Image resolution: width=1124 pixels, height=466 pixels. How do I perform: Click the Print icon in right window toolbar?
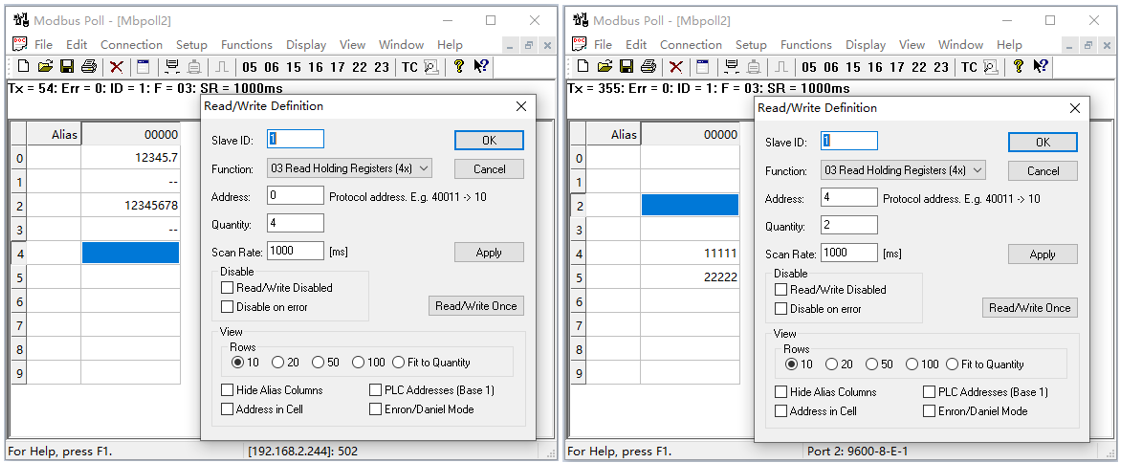tap(648, 67)
